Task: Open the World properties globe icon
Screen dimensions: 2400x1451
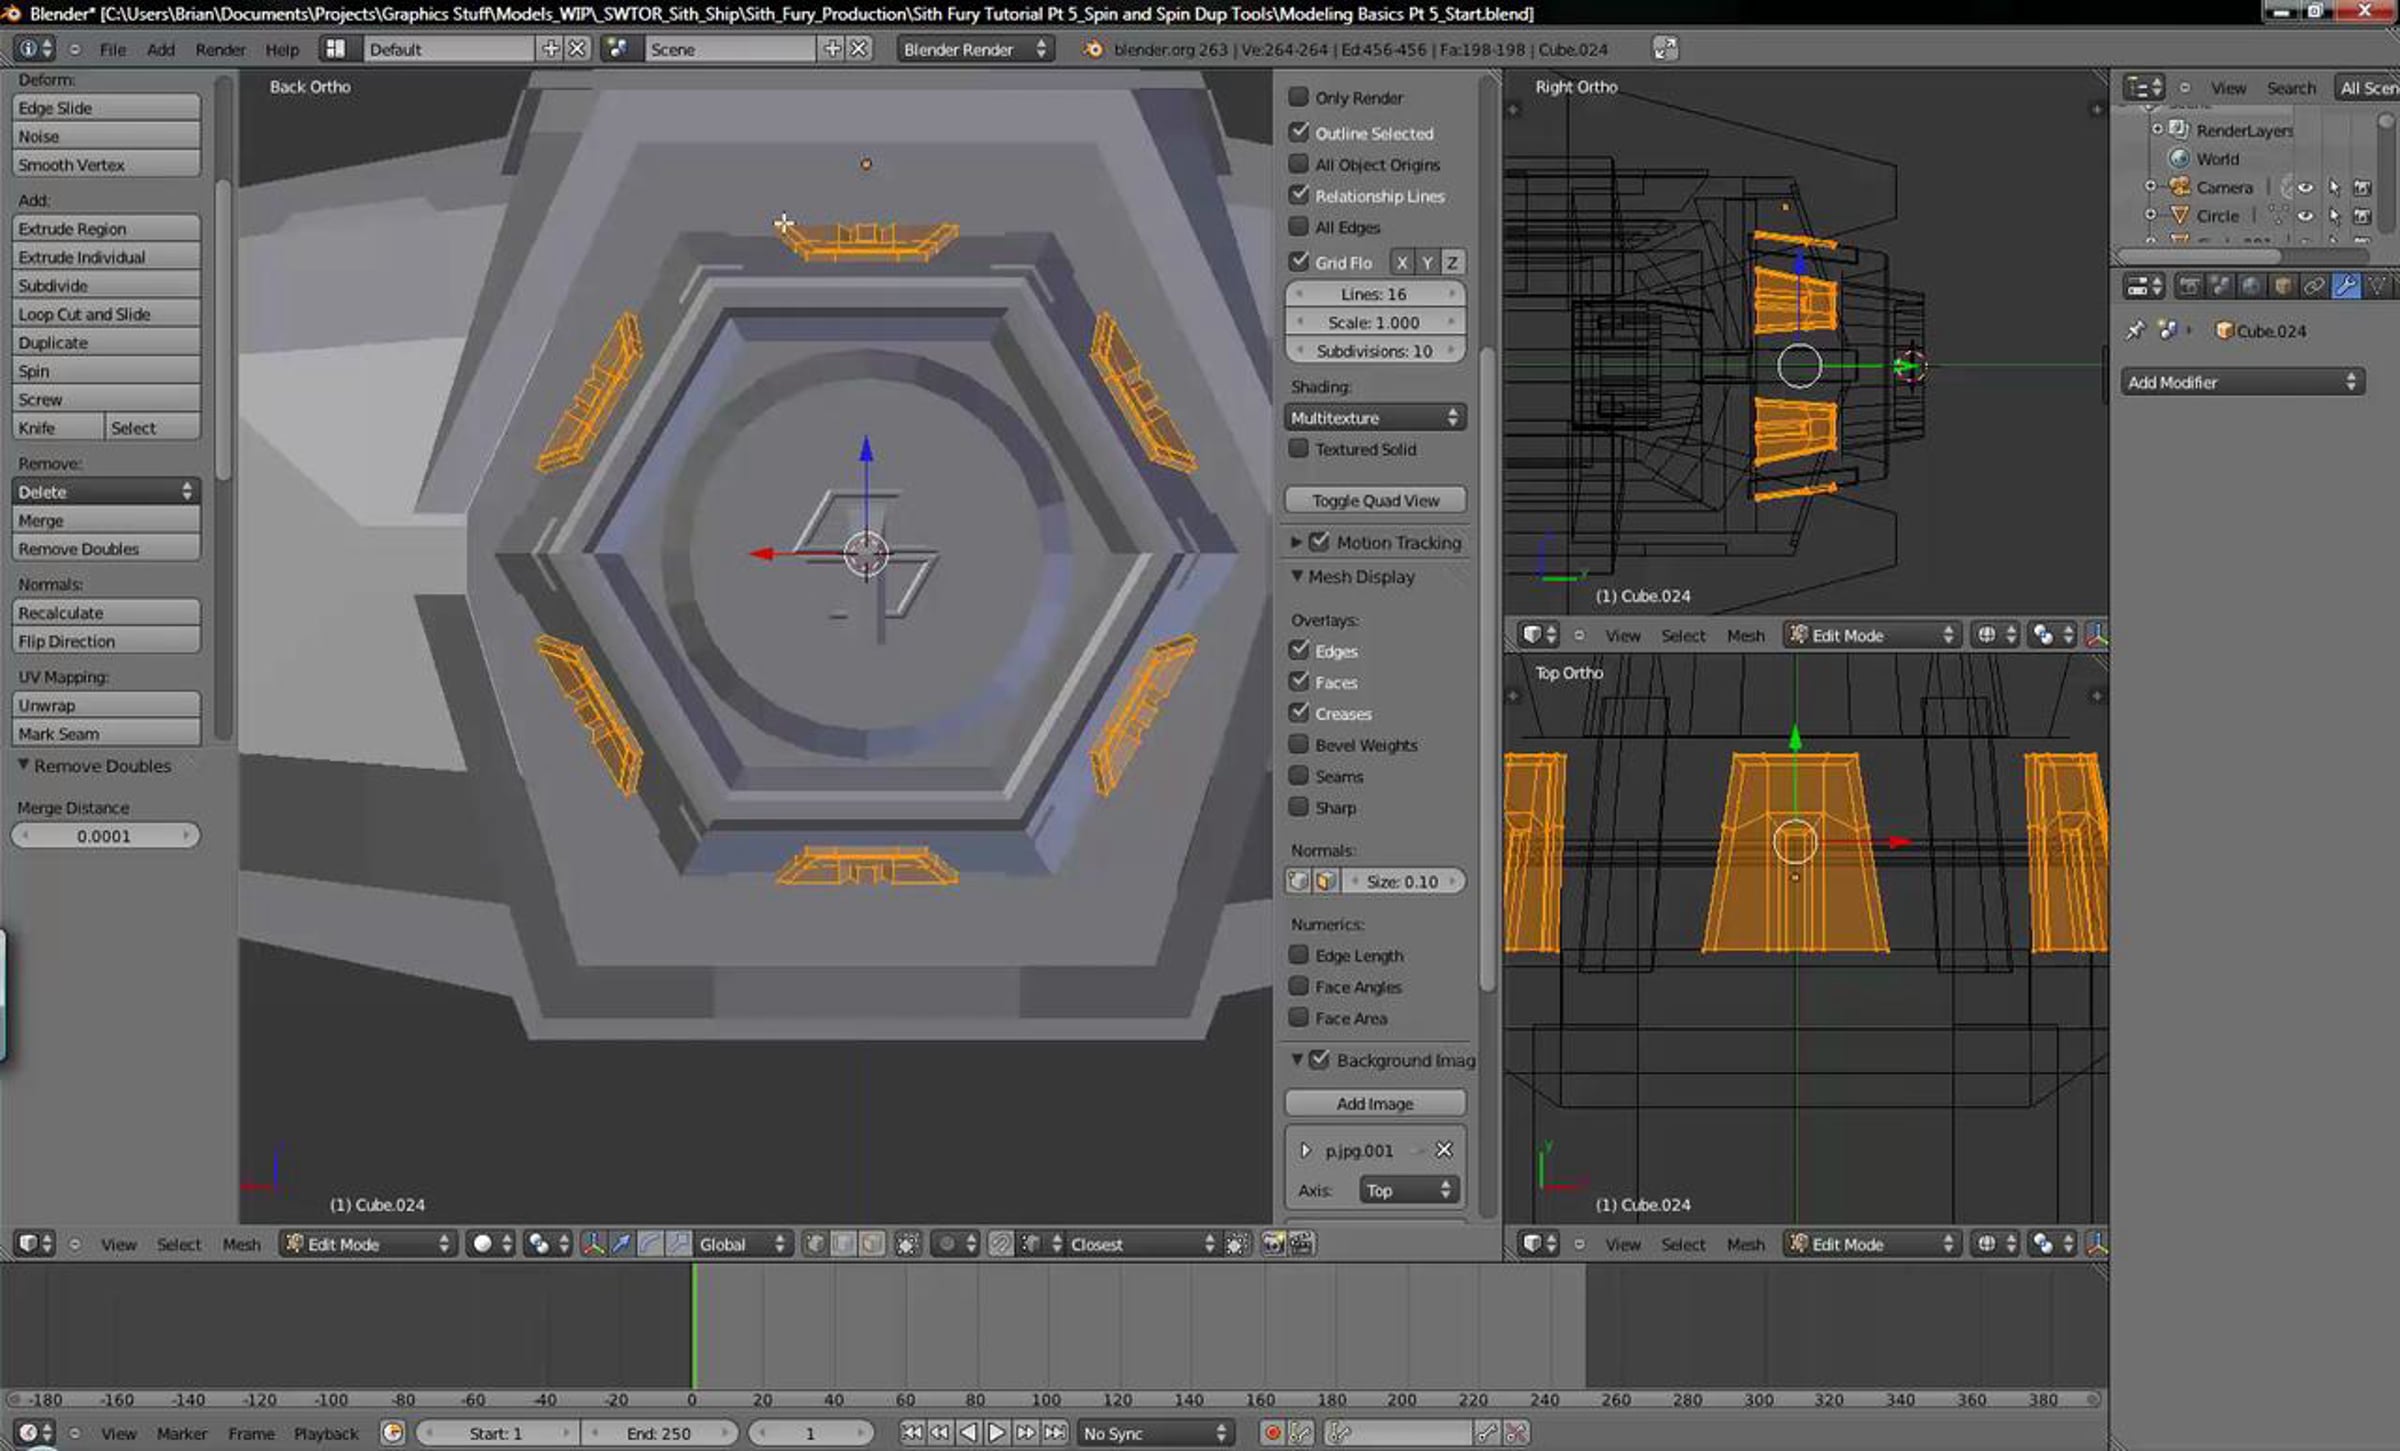Action: [2250, 287]
